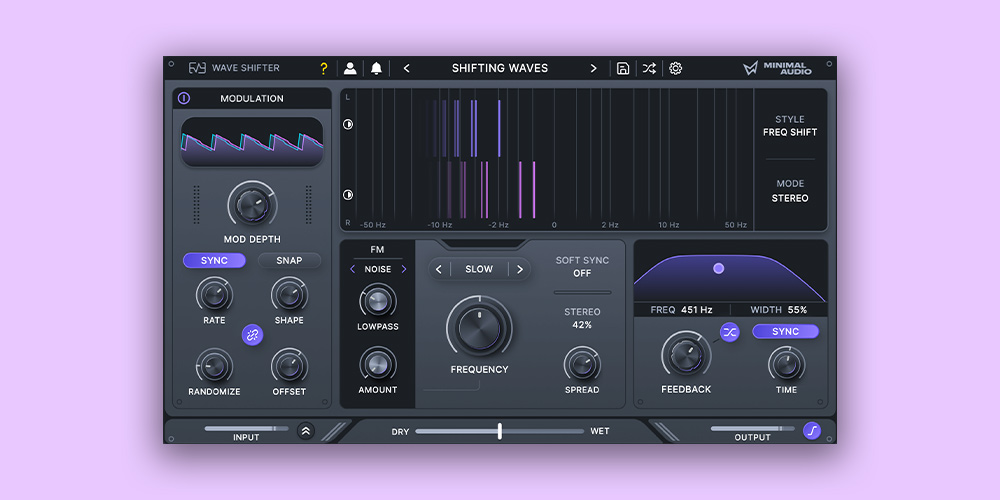Open the yellow help question mark
The width and height of the screenshot is (1000, 500).
323,69
